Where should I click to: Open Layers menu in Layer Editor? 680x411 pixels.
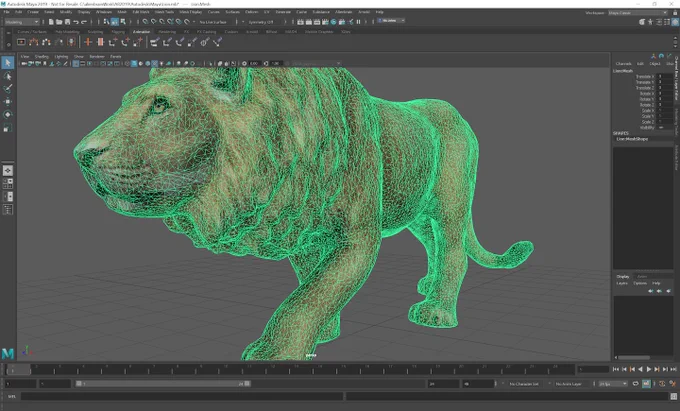pyautogui.click(x=622, y=283)
